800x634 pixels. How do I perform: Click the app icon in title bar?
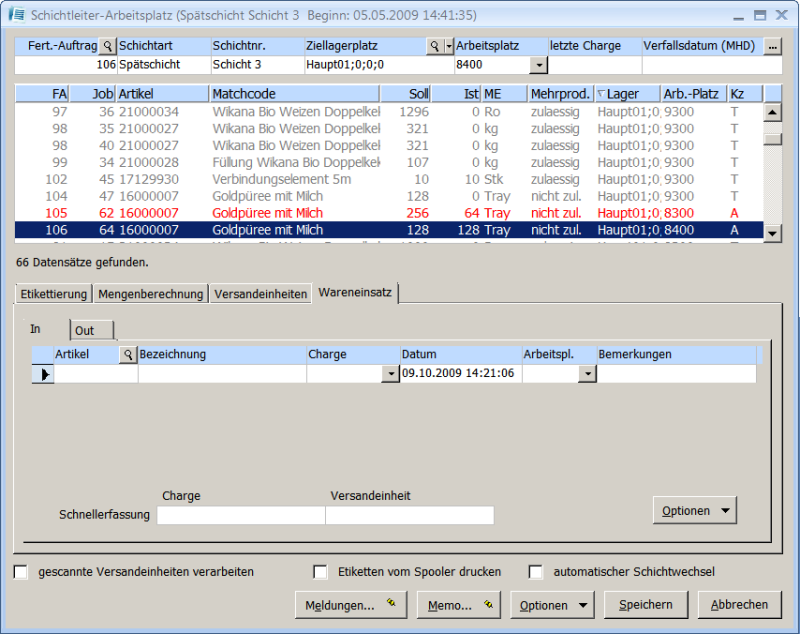pos(16,15)
